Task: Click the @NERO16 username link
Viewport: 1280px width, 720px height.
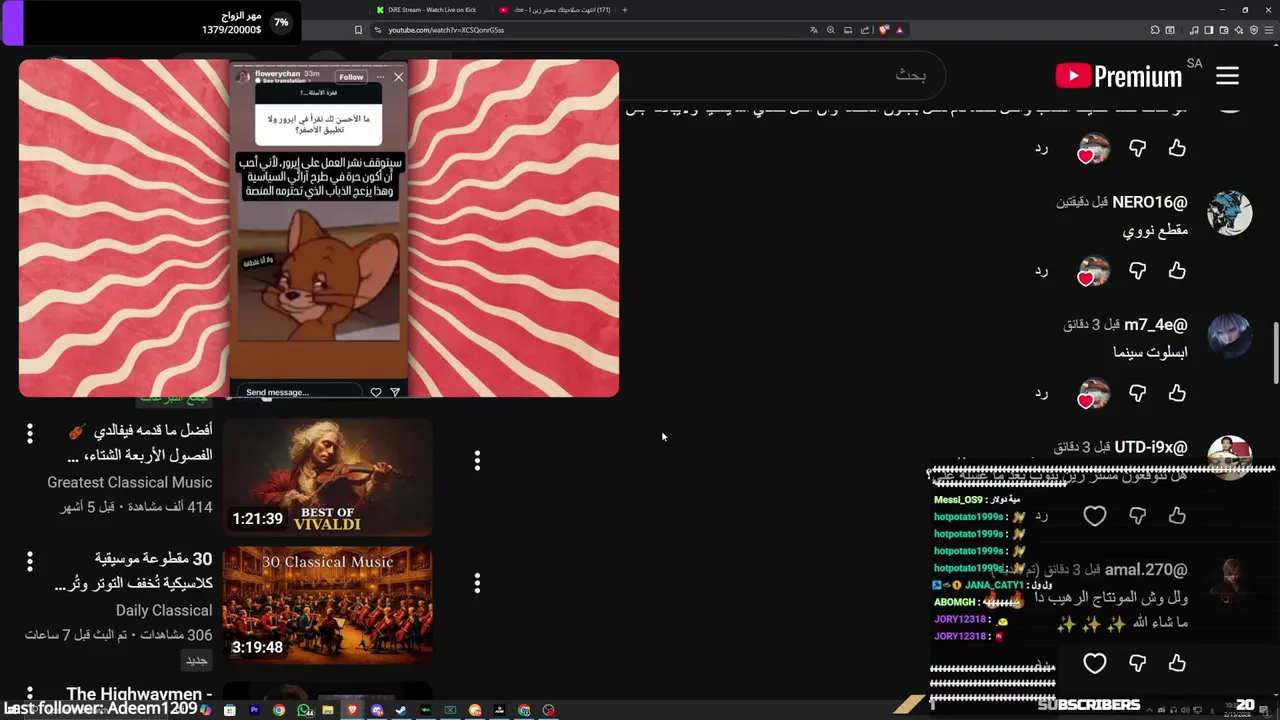Action: (x=1150, y=202)
